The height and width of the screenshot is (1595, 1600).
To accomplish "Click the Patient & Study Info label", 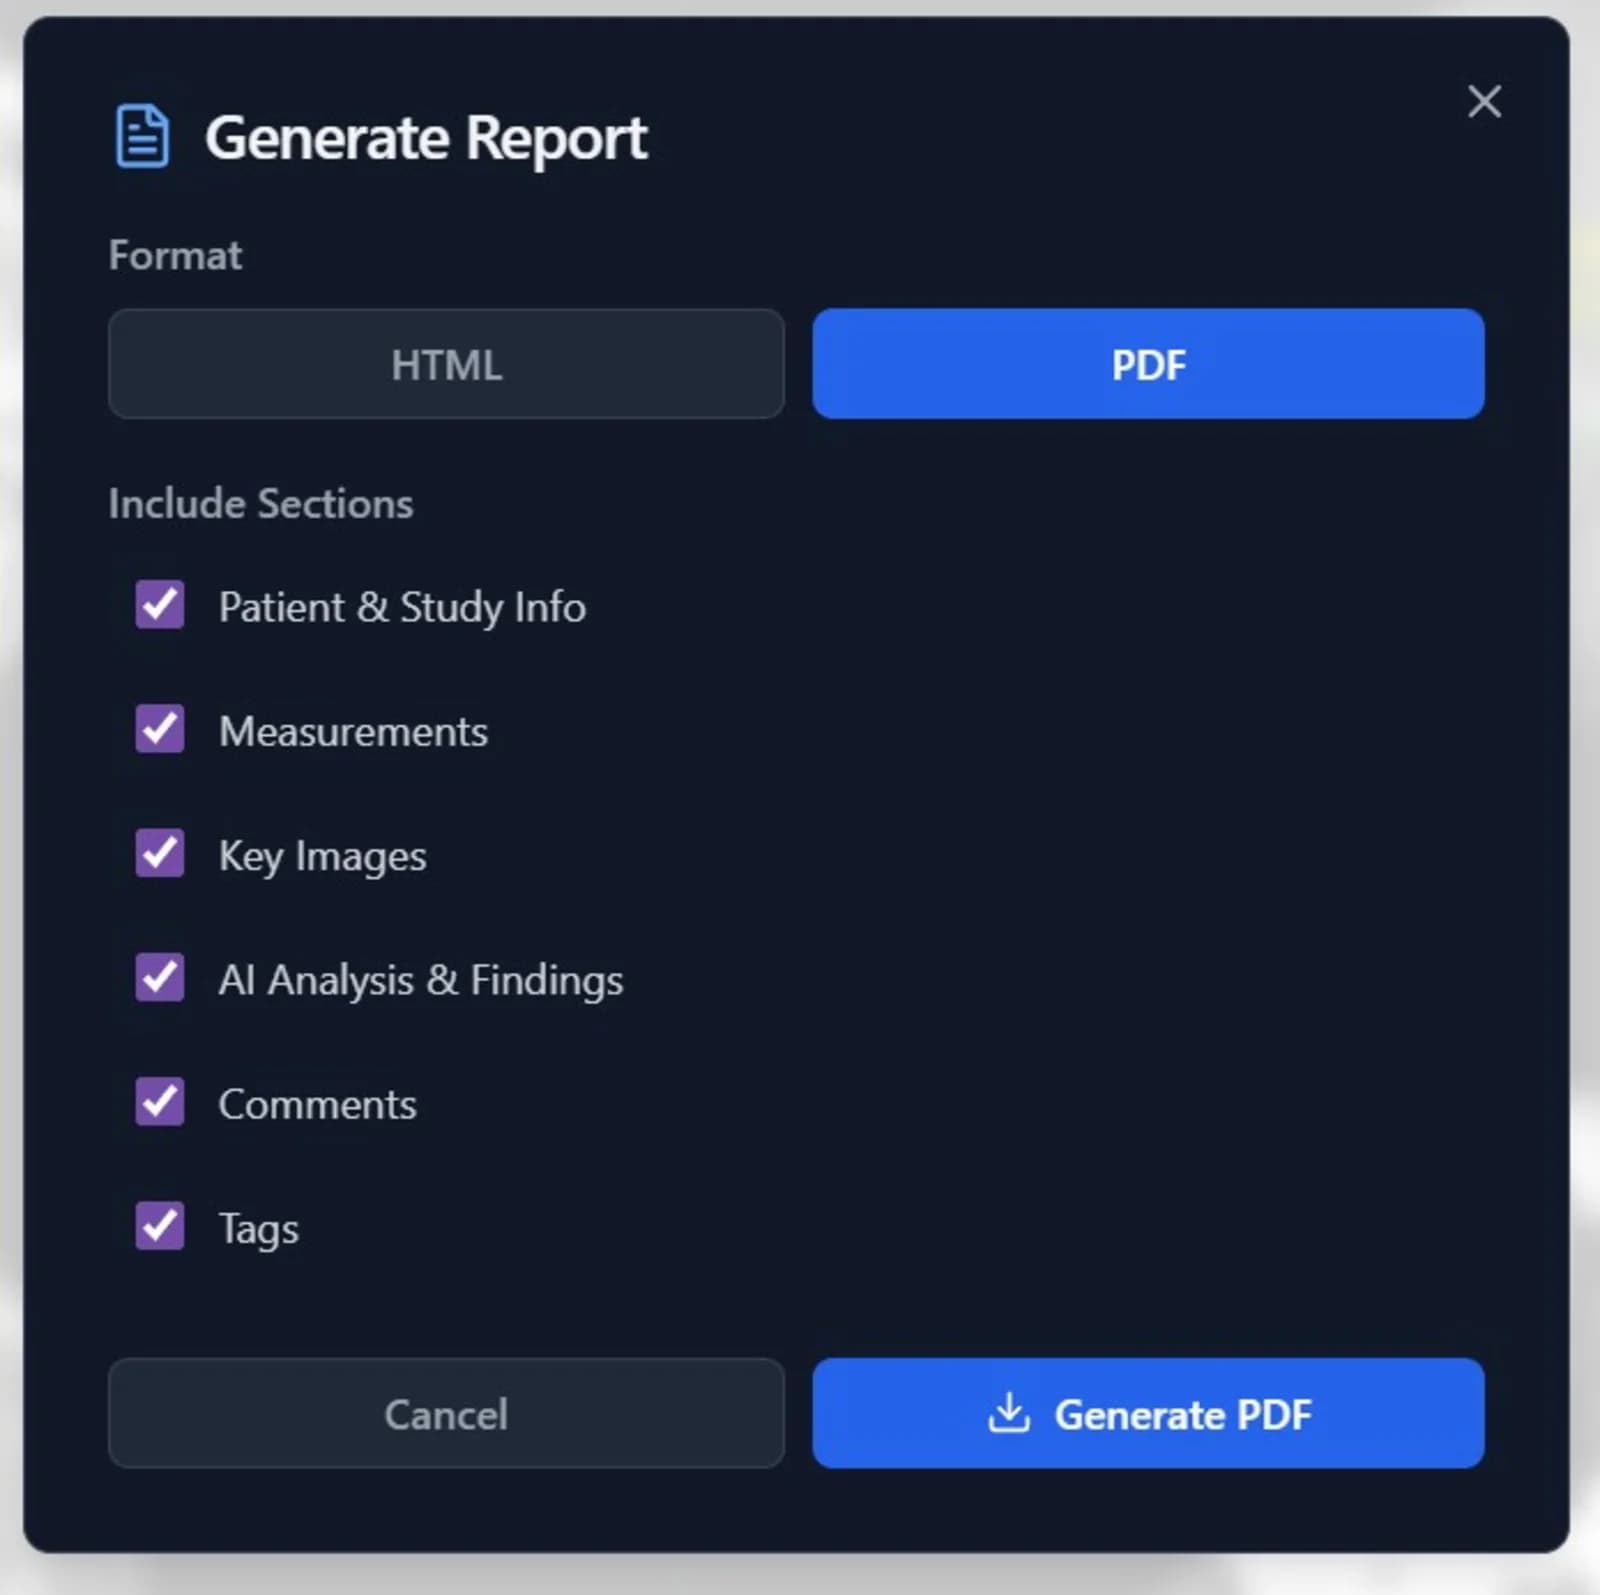I will coord(403,605).
